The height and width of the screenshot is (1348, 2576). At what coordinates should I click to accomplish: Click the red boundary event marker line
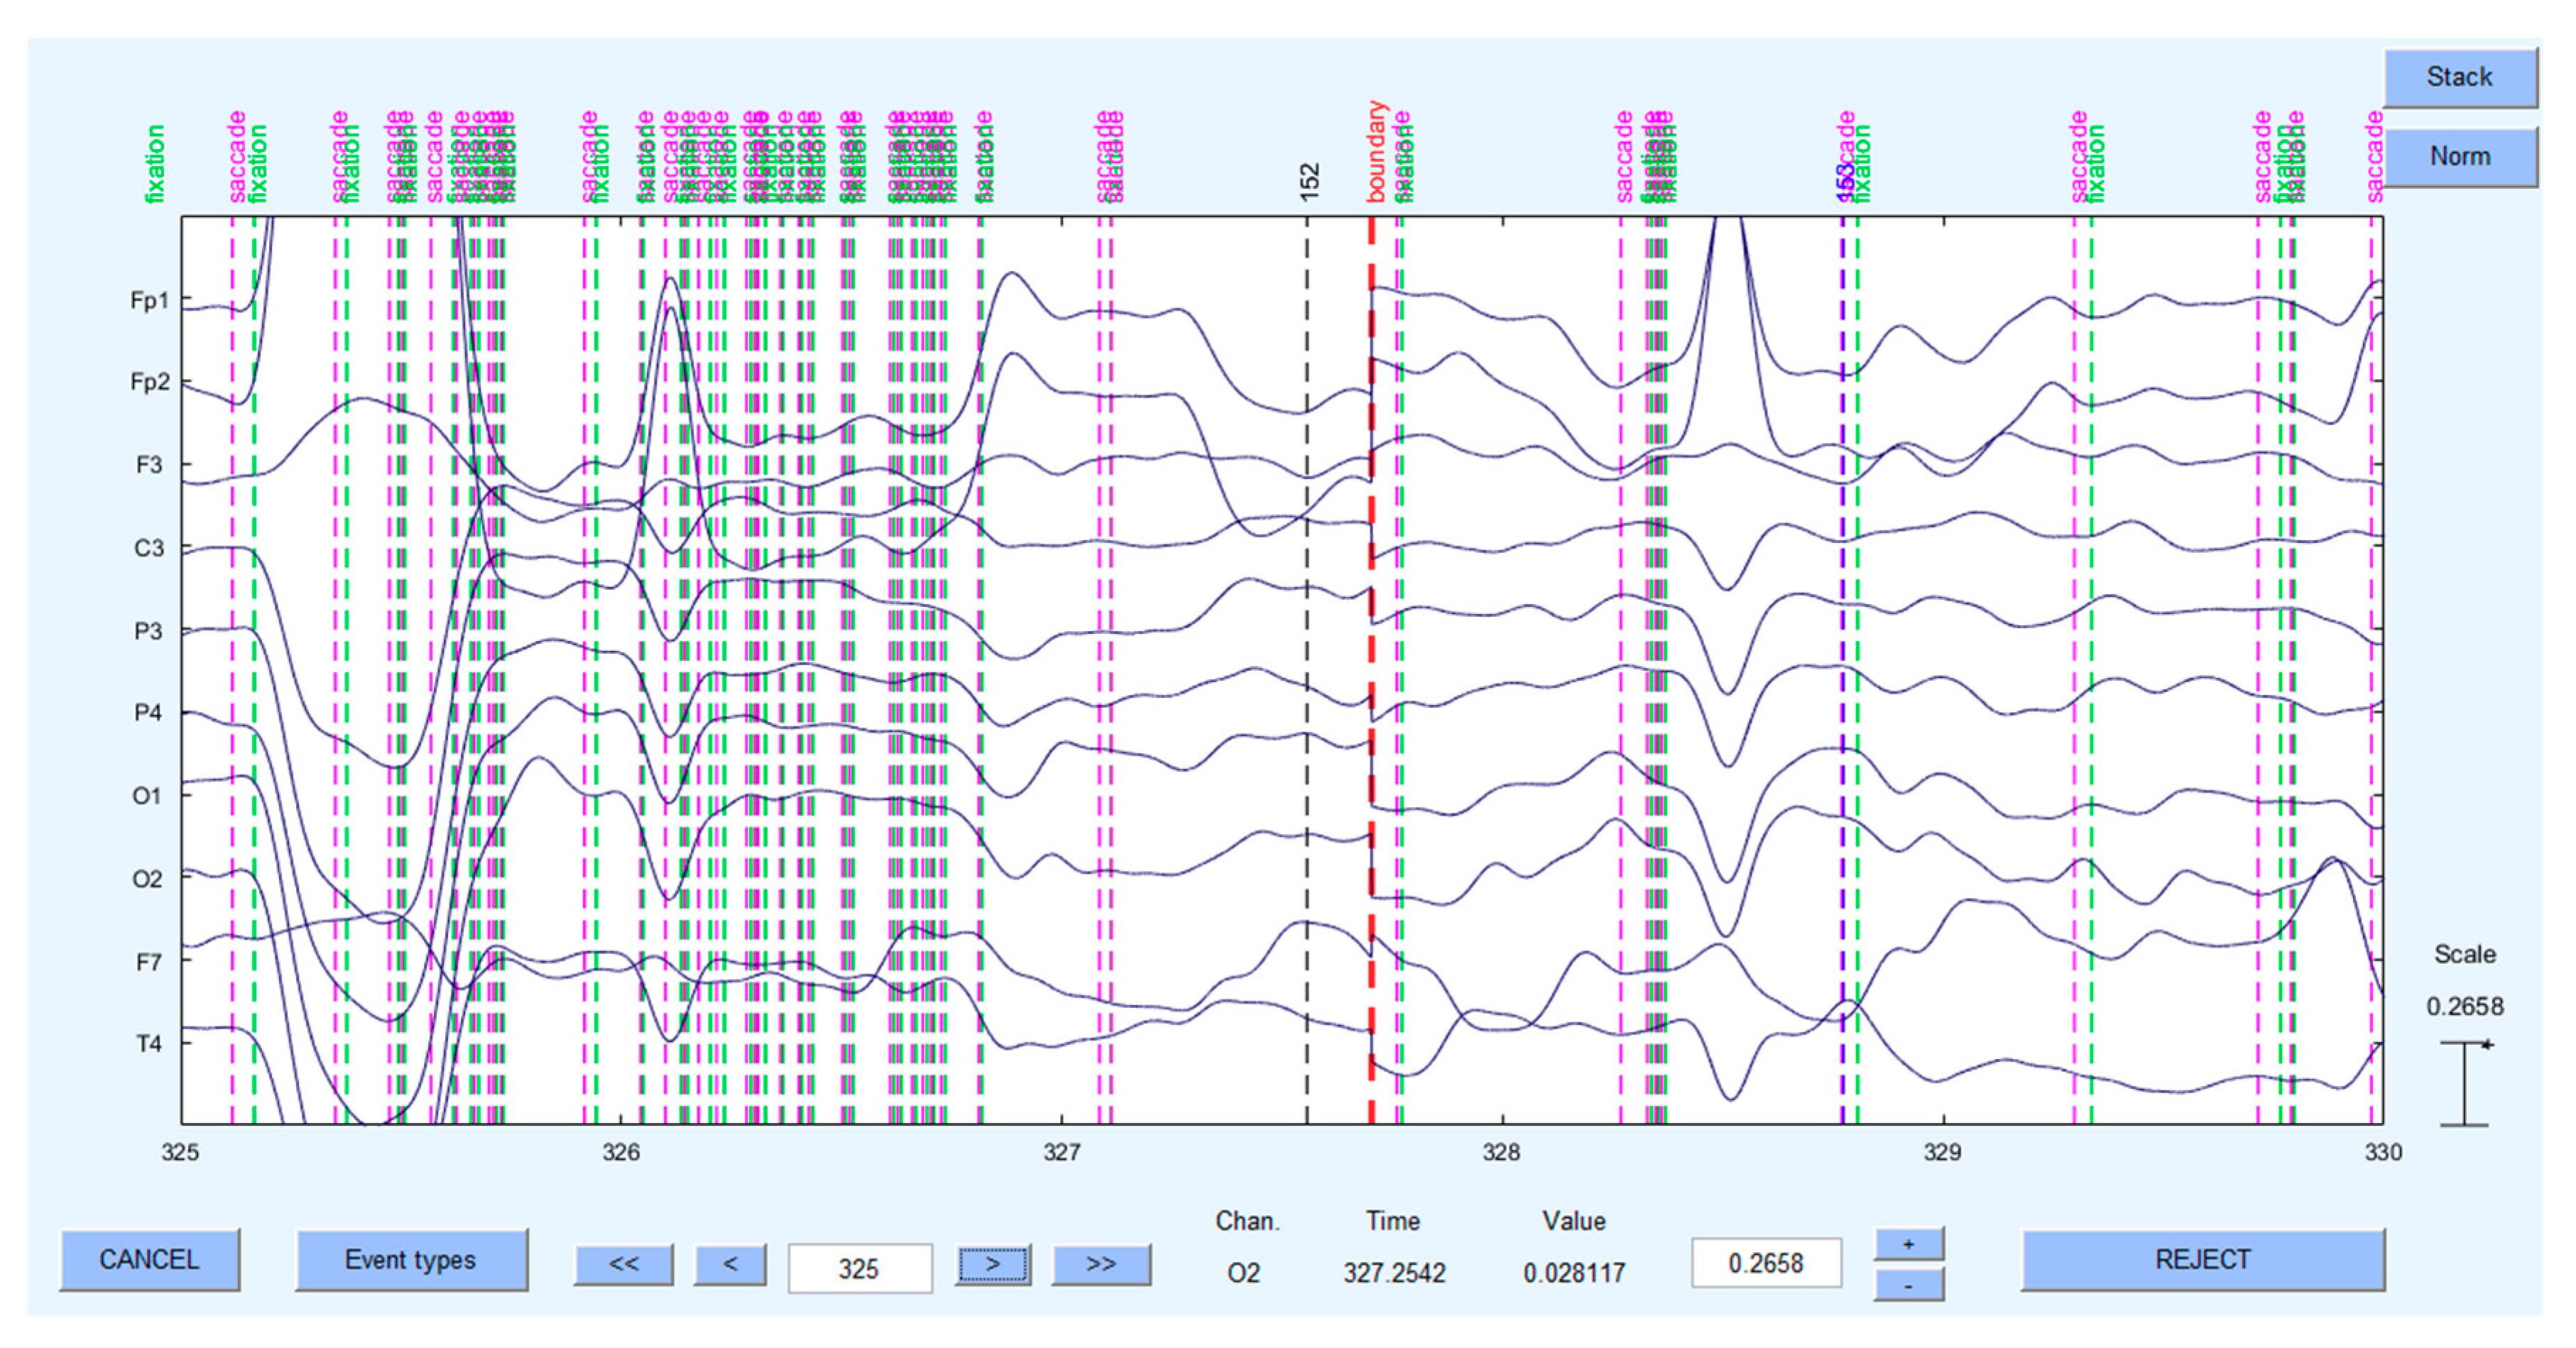point(1371,650)
